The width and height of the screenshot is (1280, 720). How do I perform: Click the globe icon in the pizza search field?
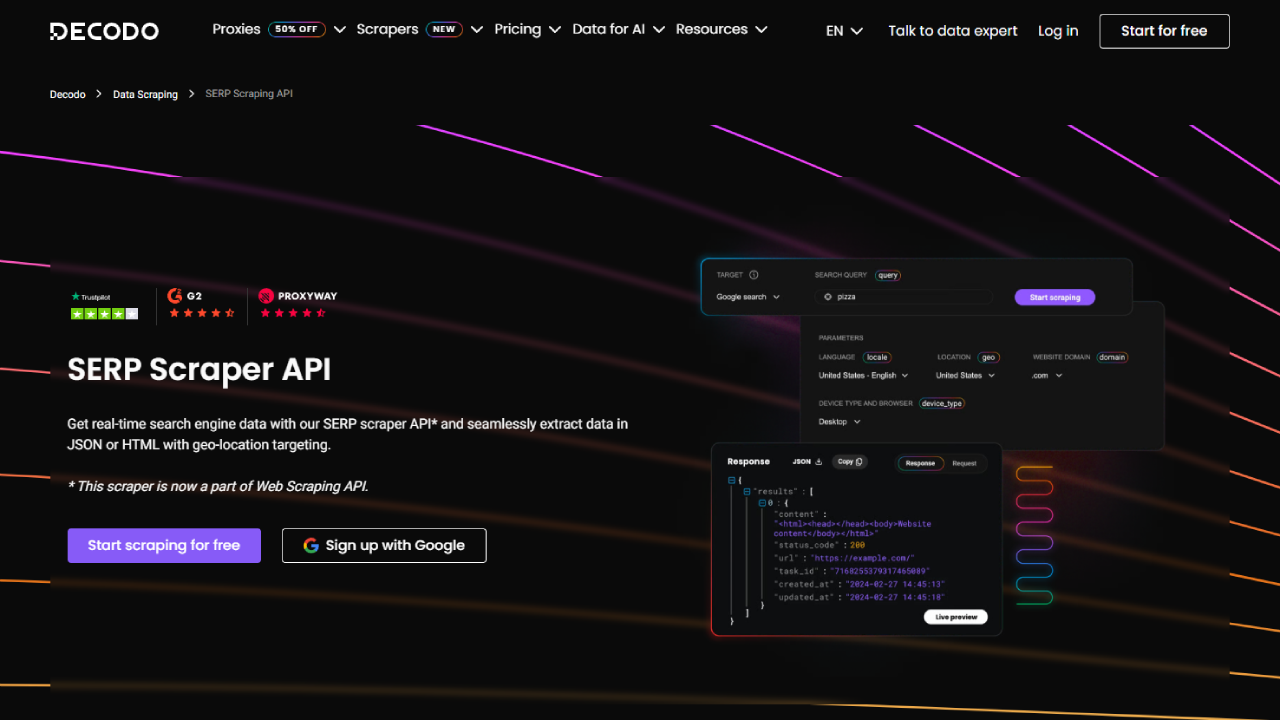pos(828,297)
